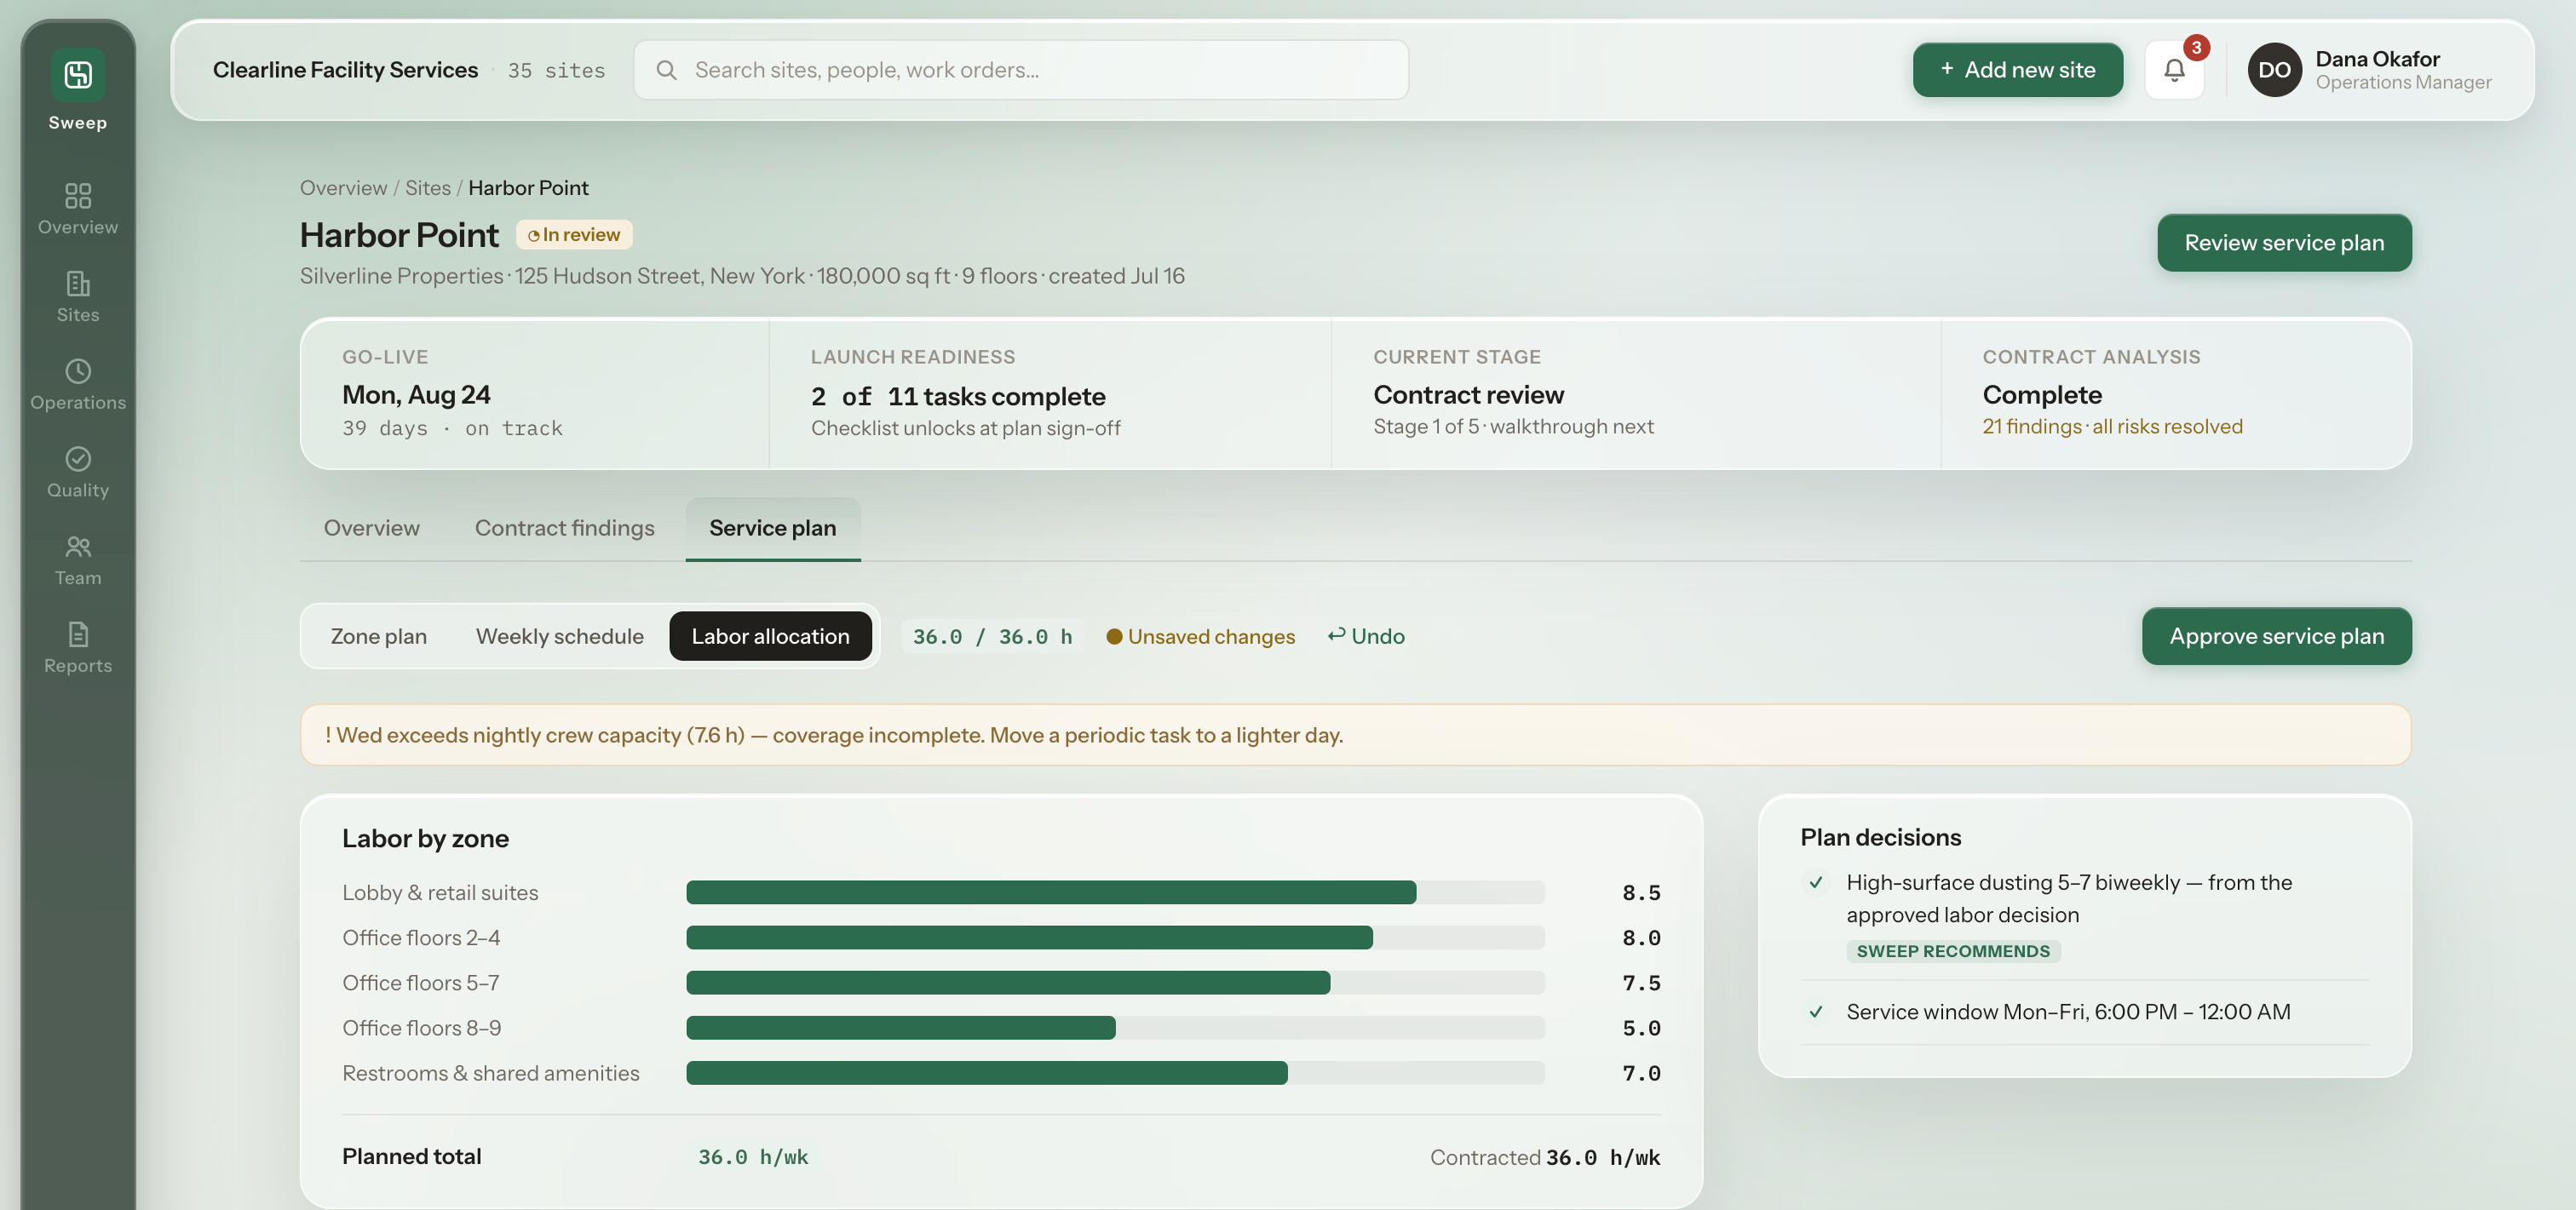Switch to the Overview tab
This screenshot has height=1210, width=2576.
pyautogui.click(x=371, y=528)
